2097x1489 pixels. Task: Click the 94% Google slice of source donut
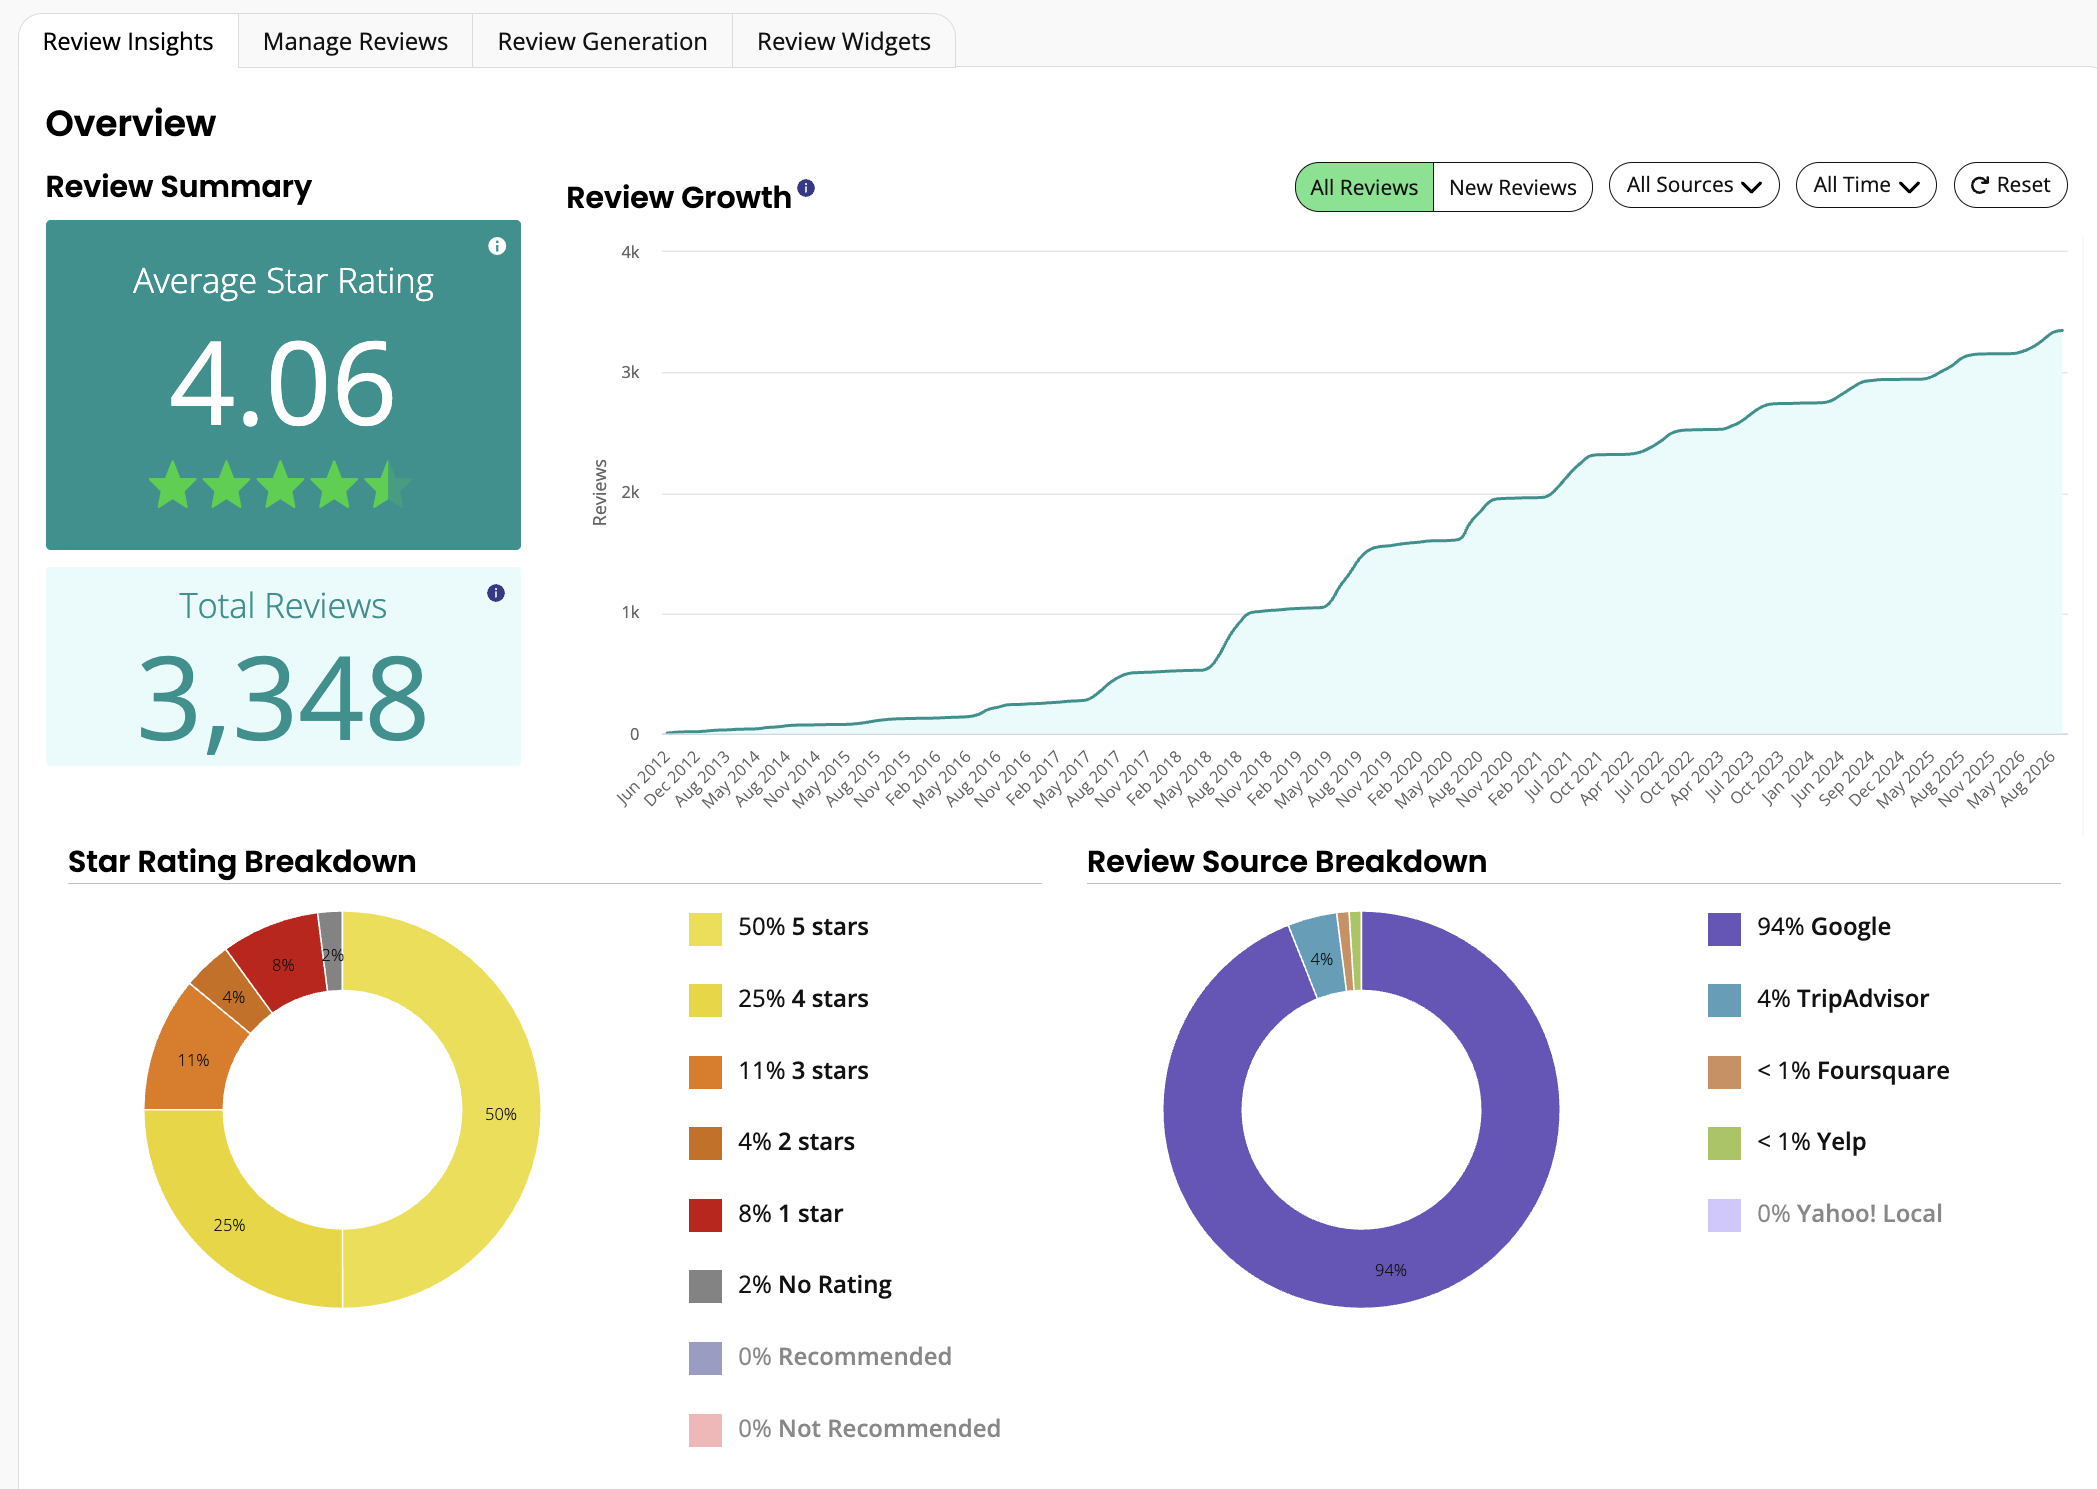click(1390, 1268)
